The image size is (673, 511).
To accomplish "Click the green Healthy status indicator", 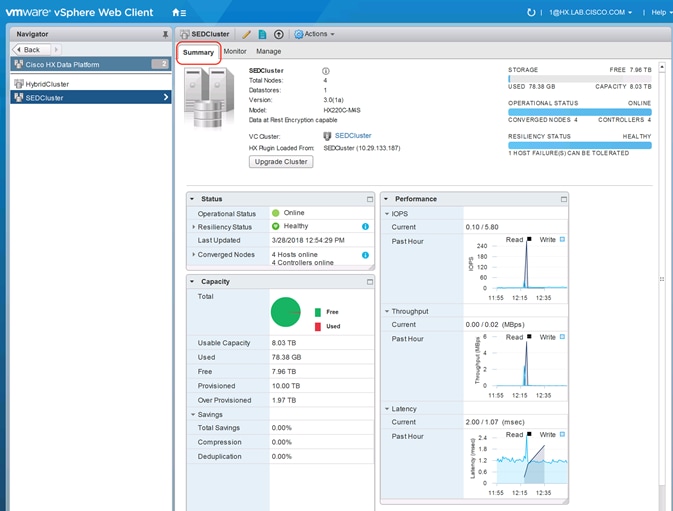I will pyautogui.click(x=276, y=226).
